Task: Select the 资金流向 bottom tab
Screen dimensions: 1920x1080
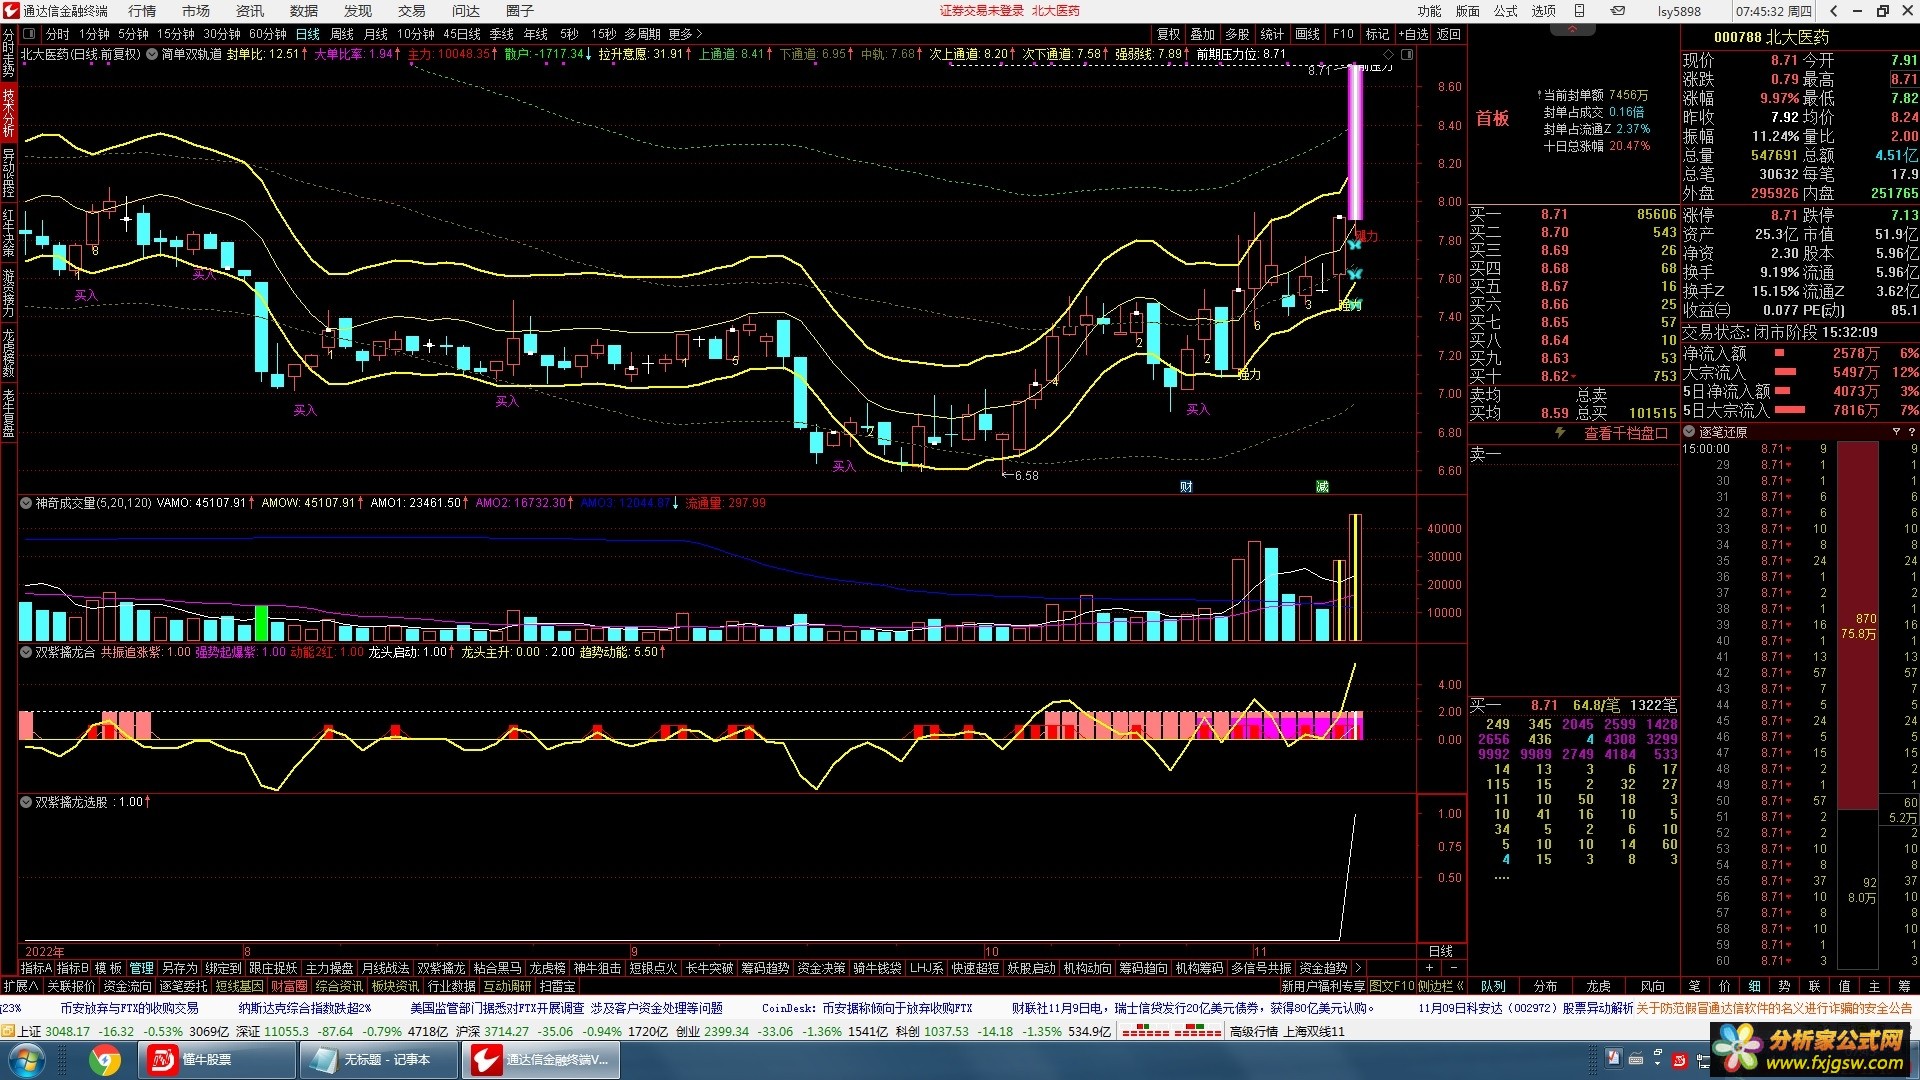Action: coord(127,986)
